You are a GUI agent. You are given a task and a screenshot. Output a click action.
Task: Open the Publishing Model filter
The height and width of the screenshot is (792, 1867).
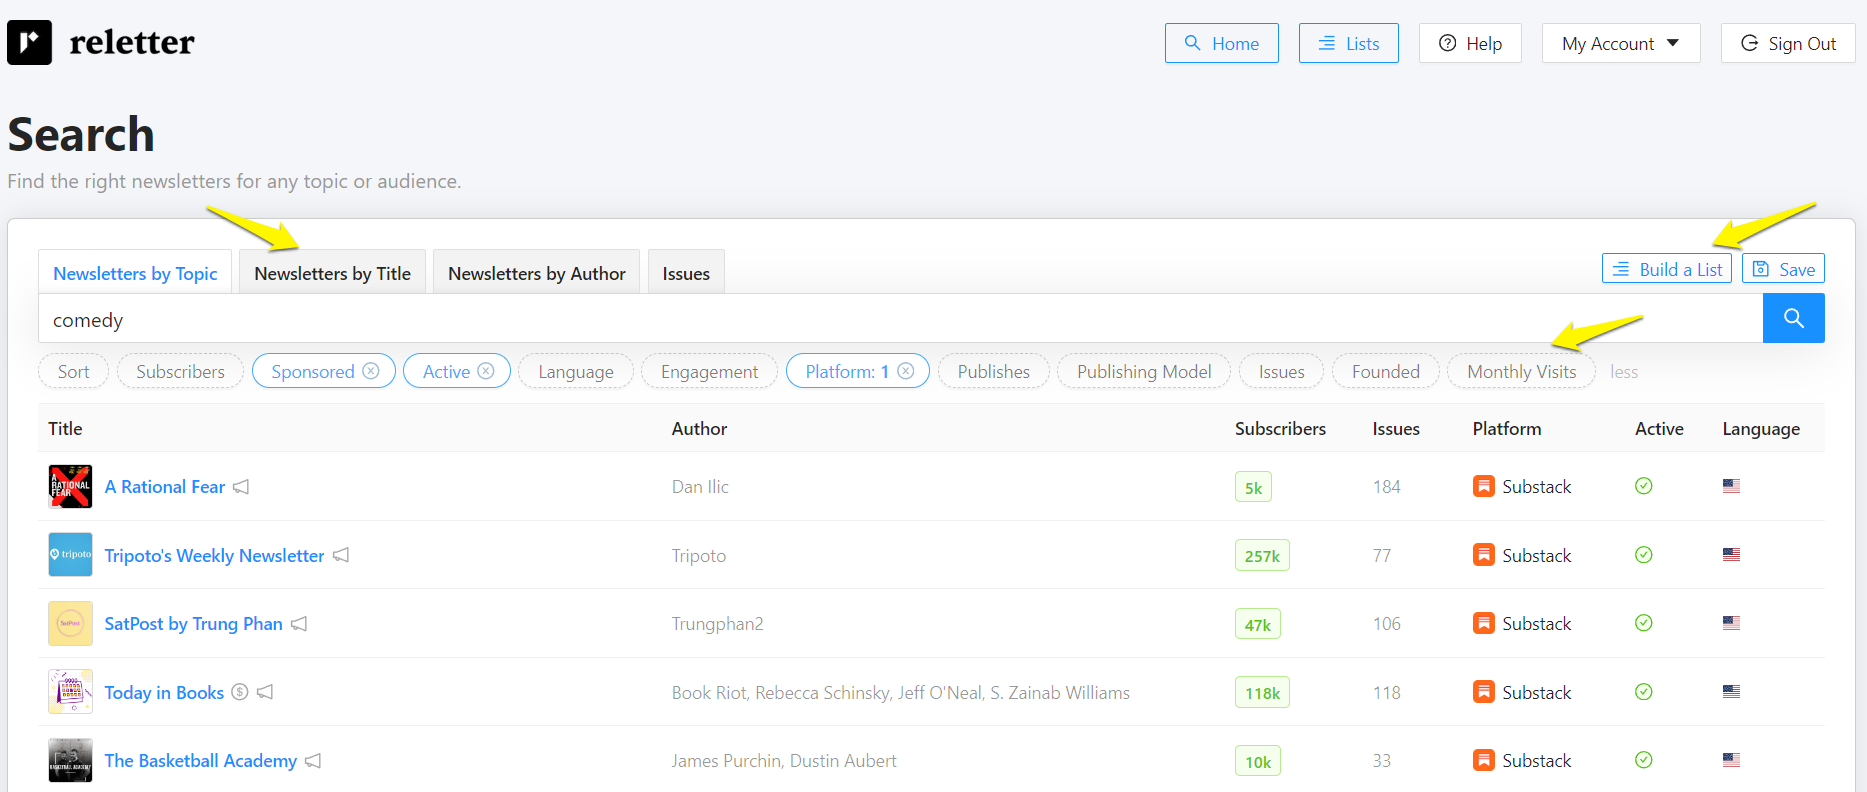pos(1143,372)
